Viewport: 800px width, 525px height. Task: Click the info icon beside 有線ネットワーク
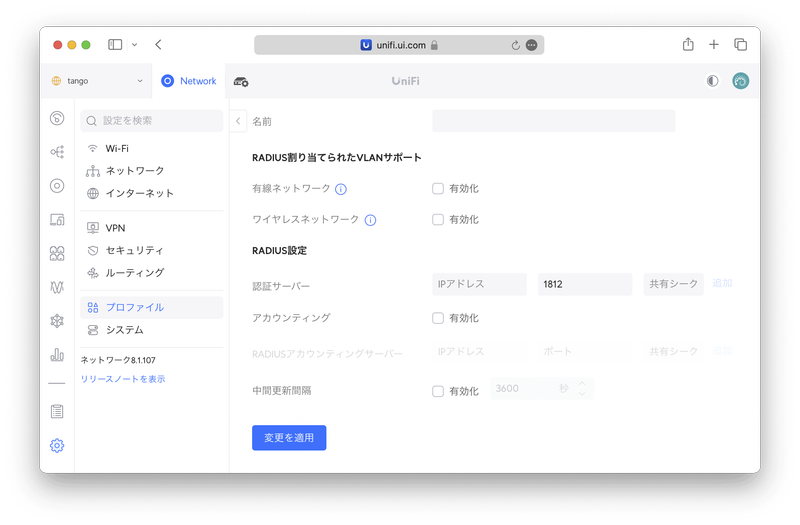coord(341,189)
